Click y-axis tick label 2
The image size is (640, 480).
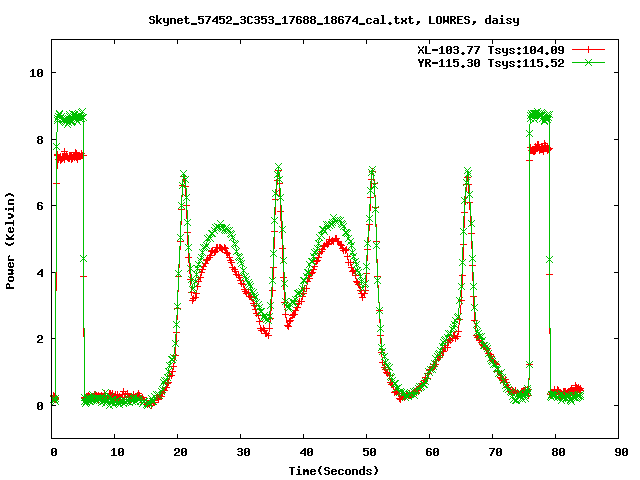(x=40, y=339)
